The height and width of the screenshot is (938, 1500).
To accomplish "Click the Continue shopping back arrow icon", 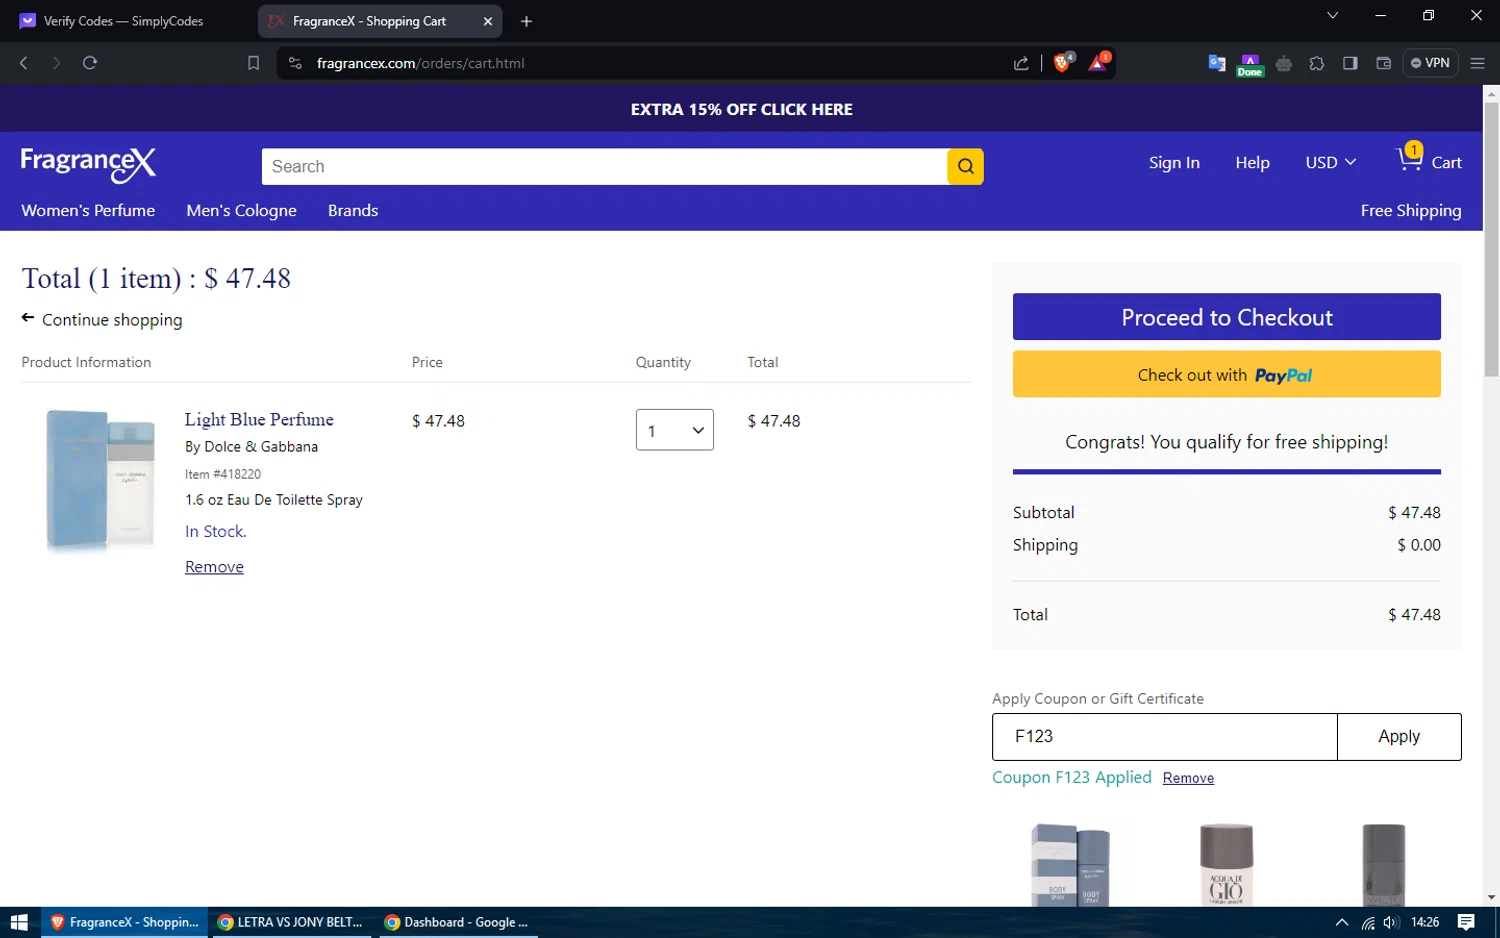I will [28, 318].
